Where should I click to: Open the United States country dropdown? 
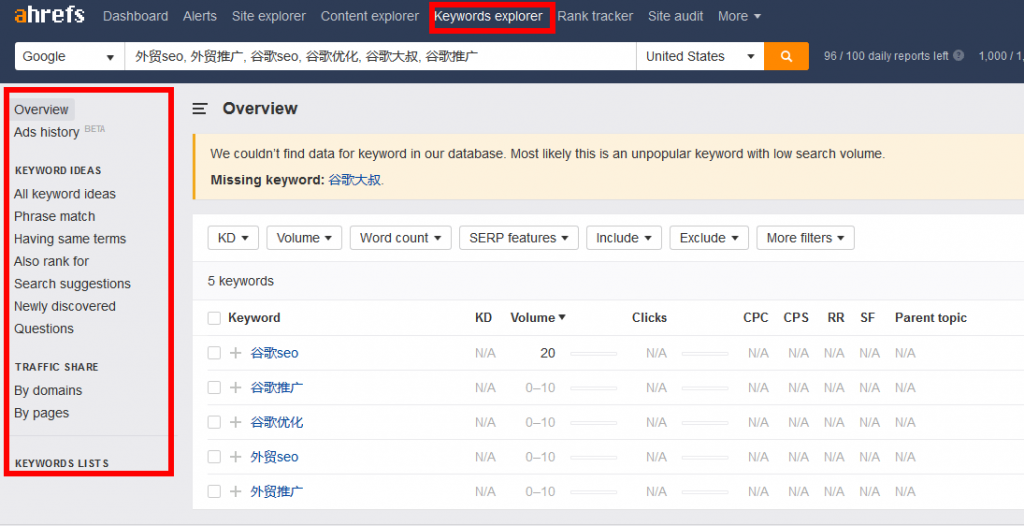[700, 56]
